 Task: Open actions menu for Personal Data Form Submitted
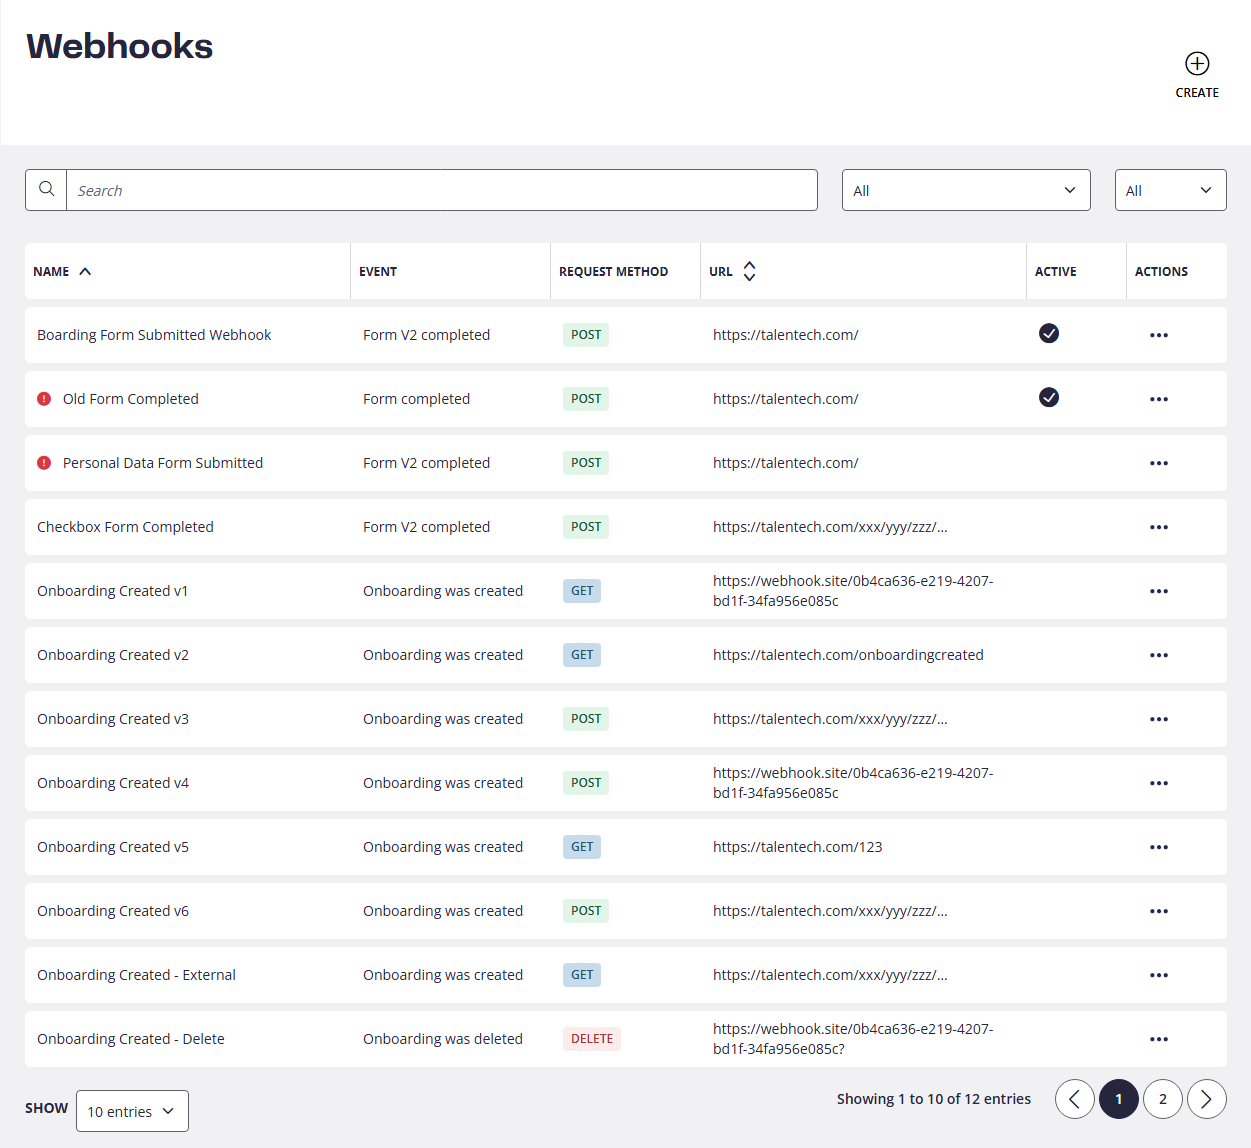[1159, 463]
